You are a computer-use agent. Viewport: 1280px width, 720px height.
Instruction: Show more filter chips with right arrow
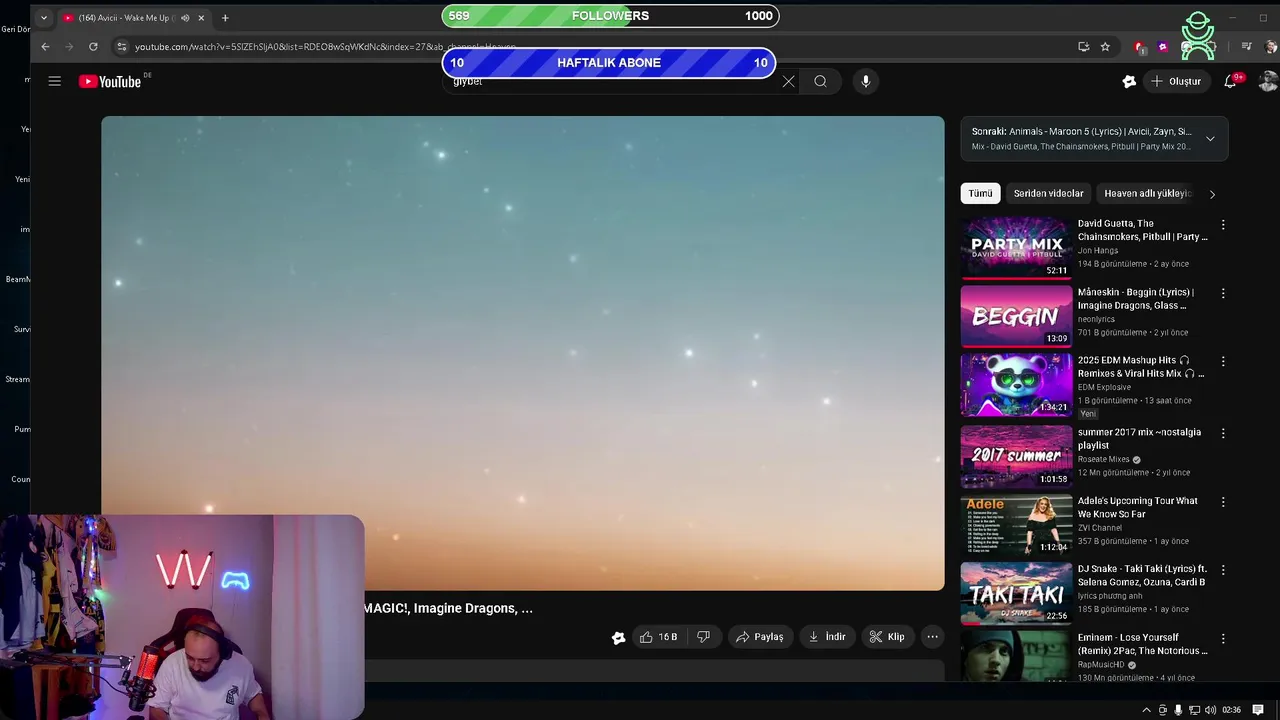1212,194
